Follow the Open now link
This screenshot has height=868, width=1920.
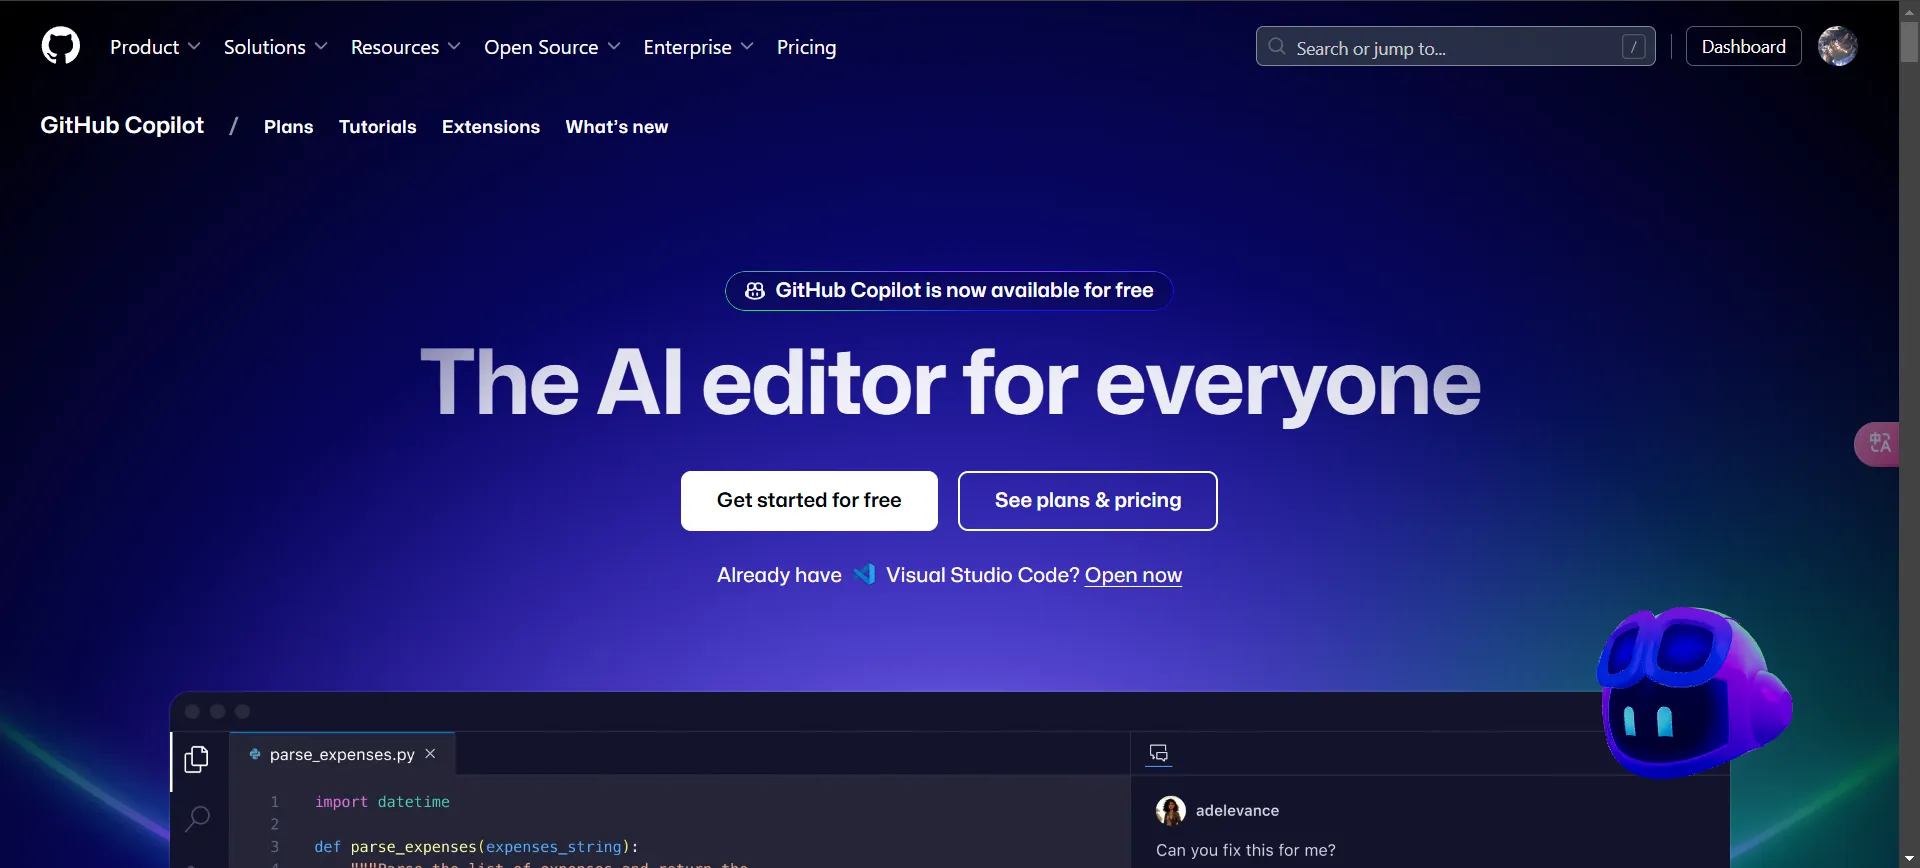1133,575
